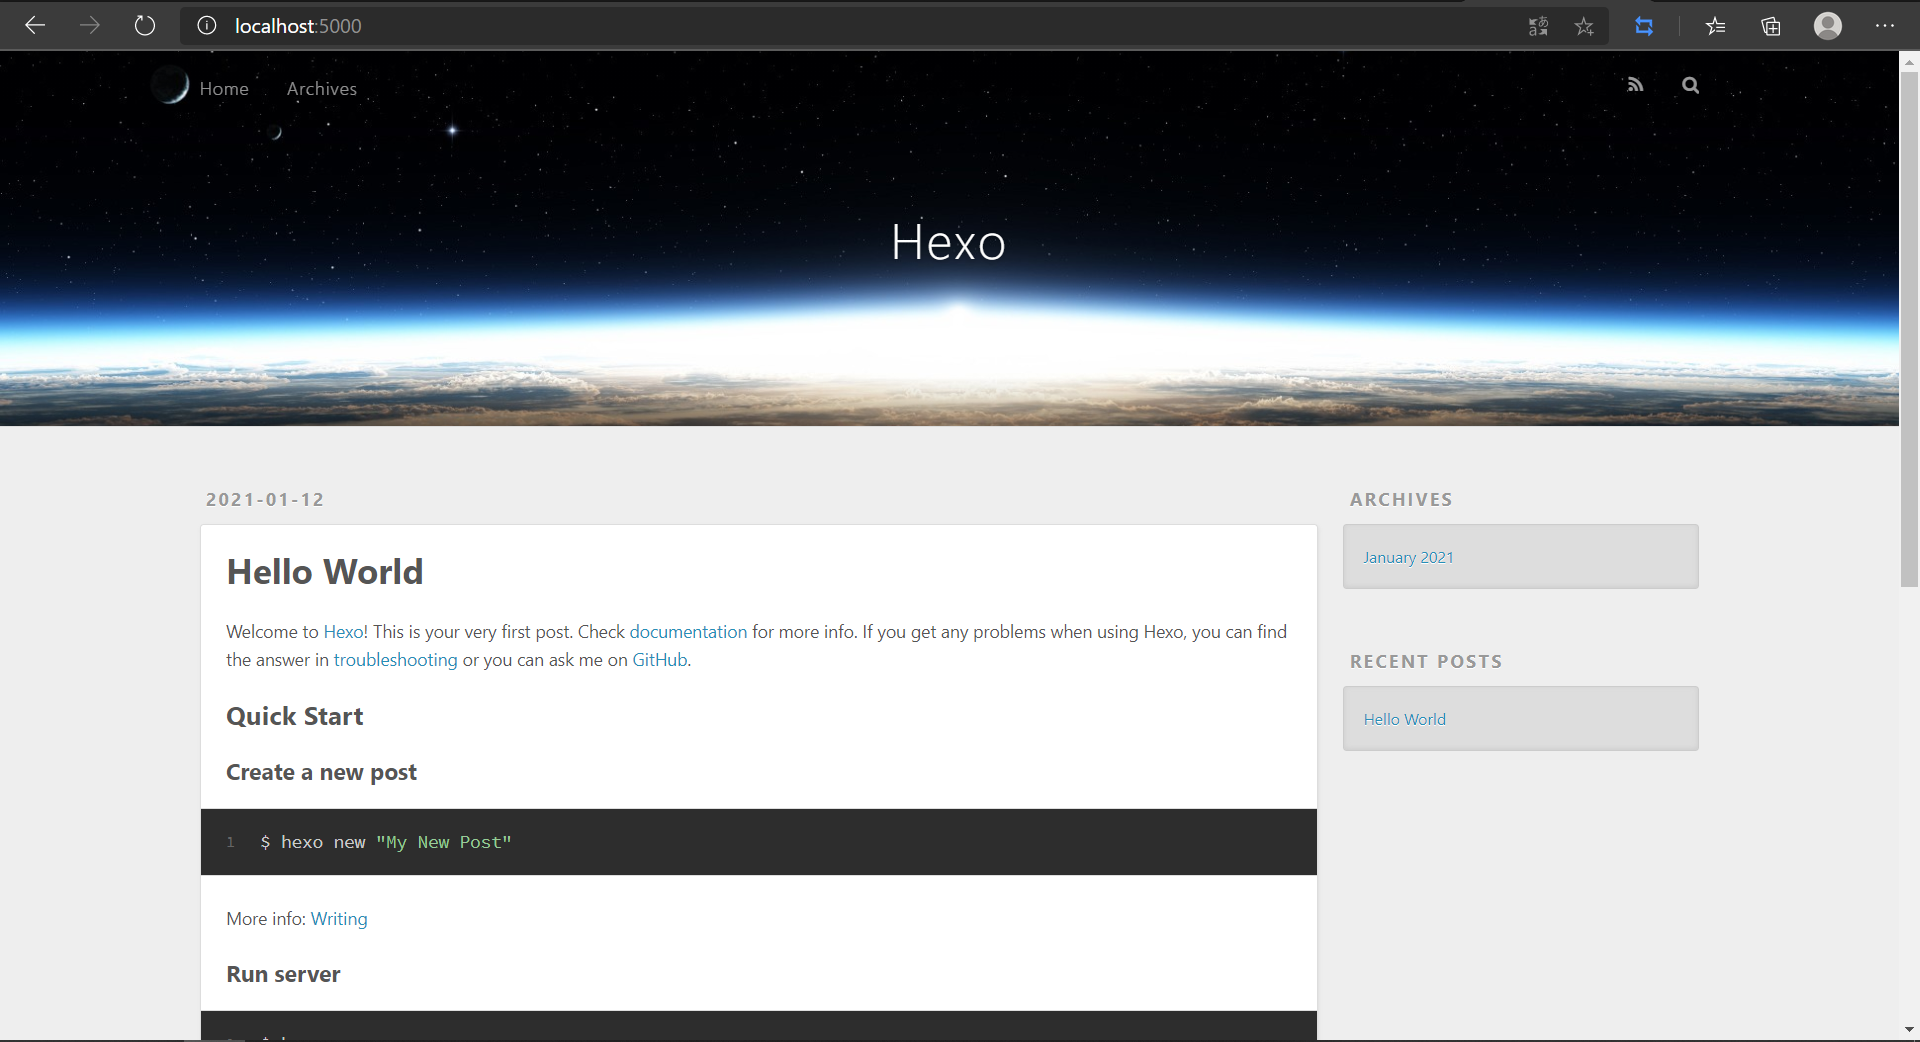Reload the page with the refresh icon
Screen dimensions: 1920x1042
tap(145, 26)
